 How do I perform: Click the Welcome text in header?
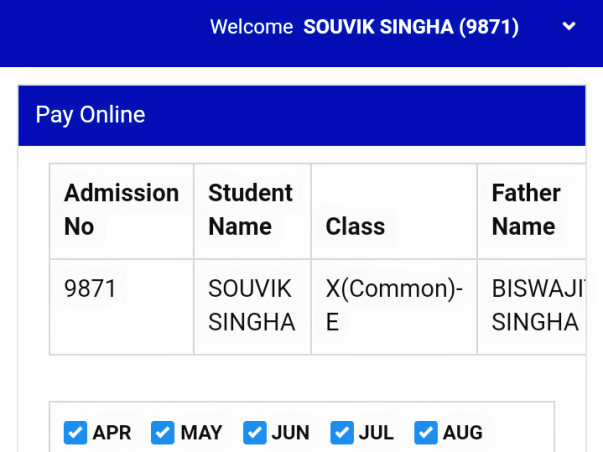pos(252,27)
